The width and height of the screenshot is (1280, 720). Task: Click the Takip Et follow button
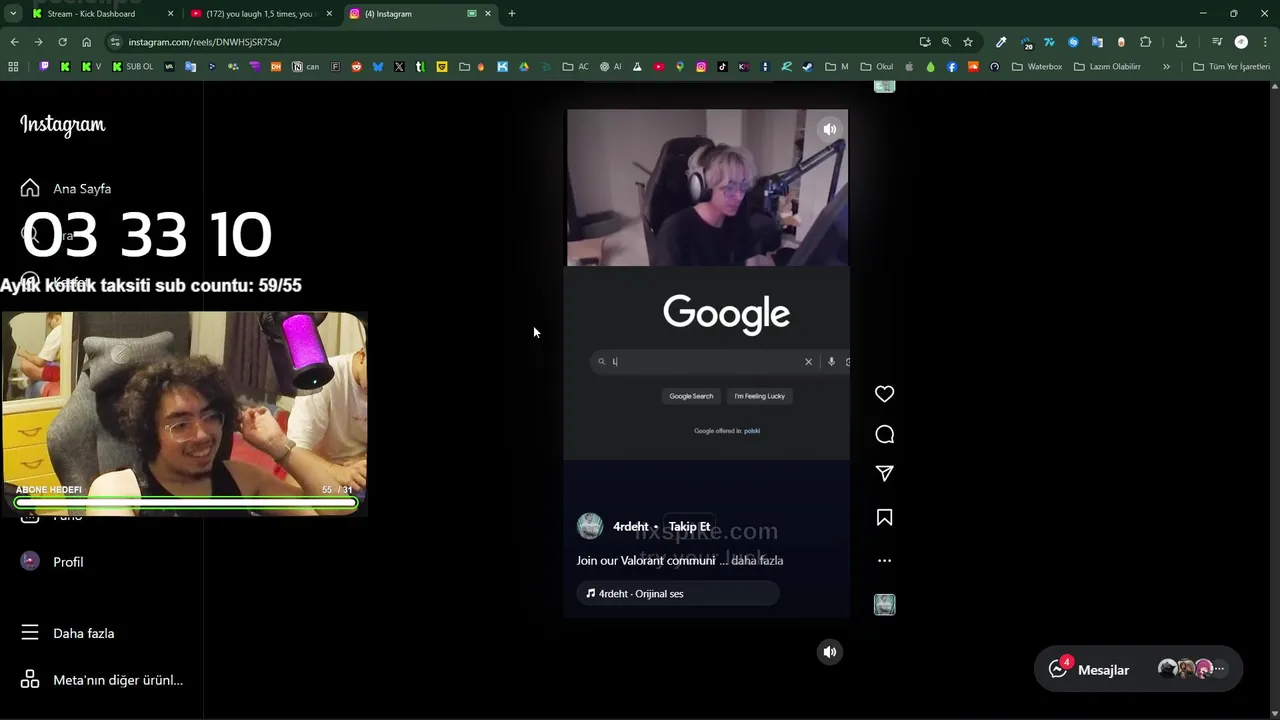pos(689,527)
